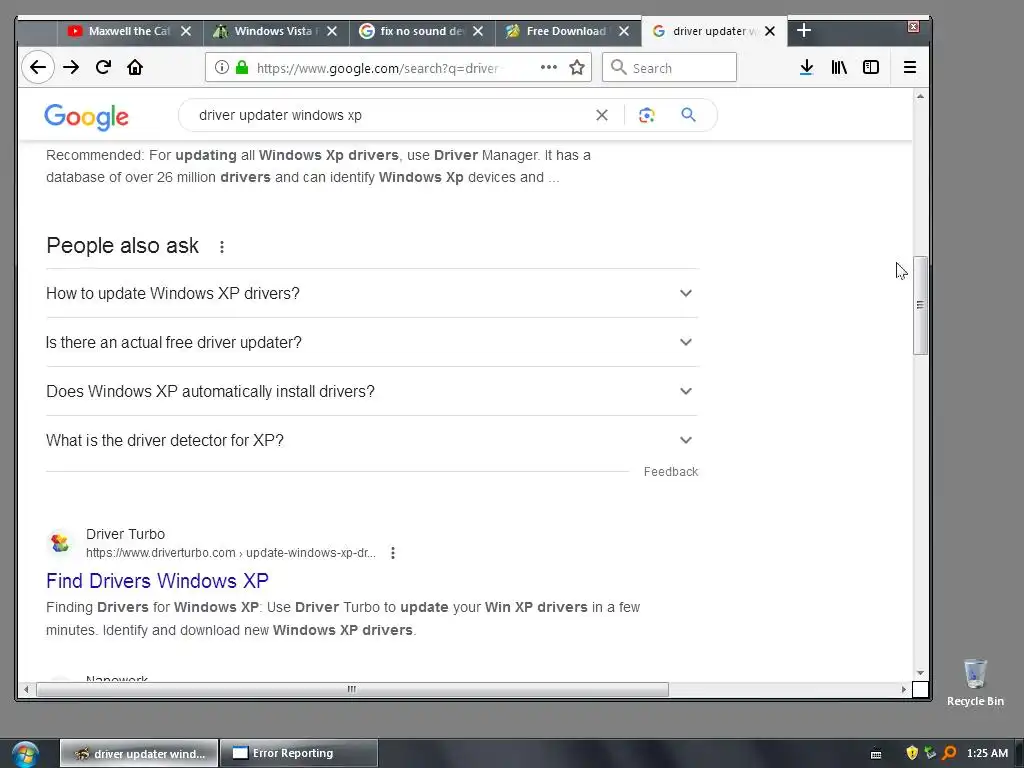The width and height of the screenshot is (1024, 768).
Task: Click the keyboard icon in system tray
Action: (876, 754)
